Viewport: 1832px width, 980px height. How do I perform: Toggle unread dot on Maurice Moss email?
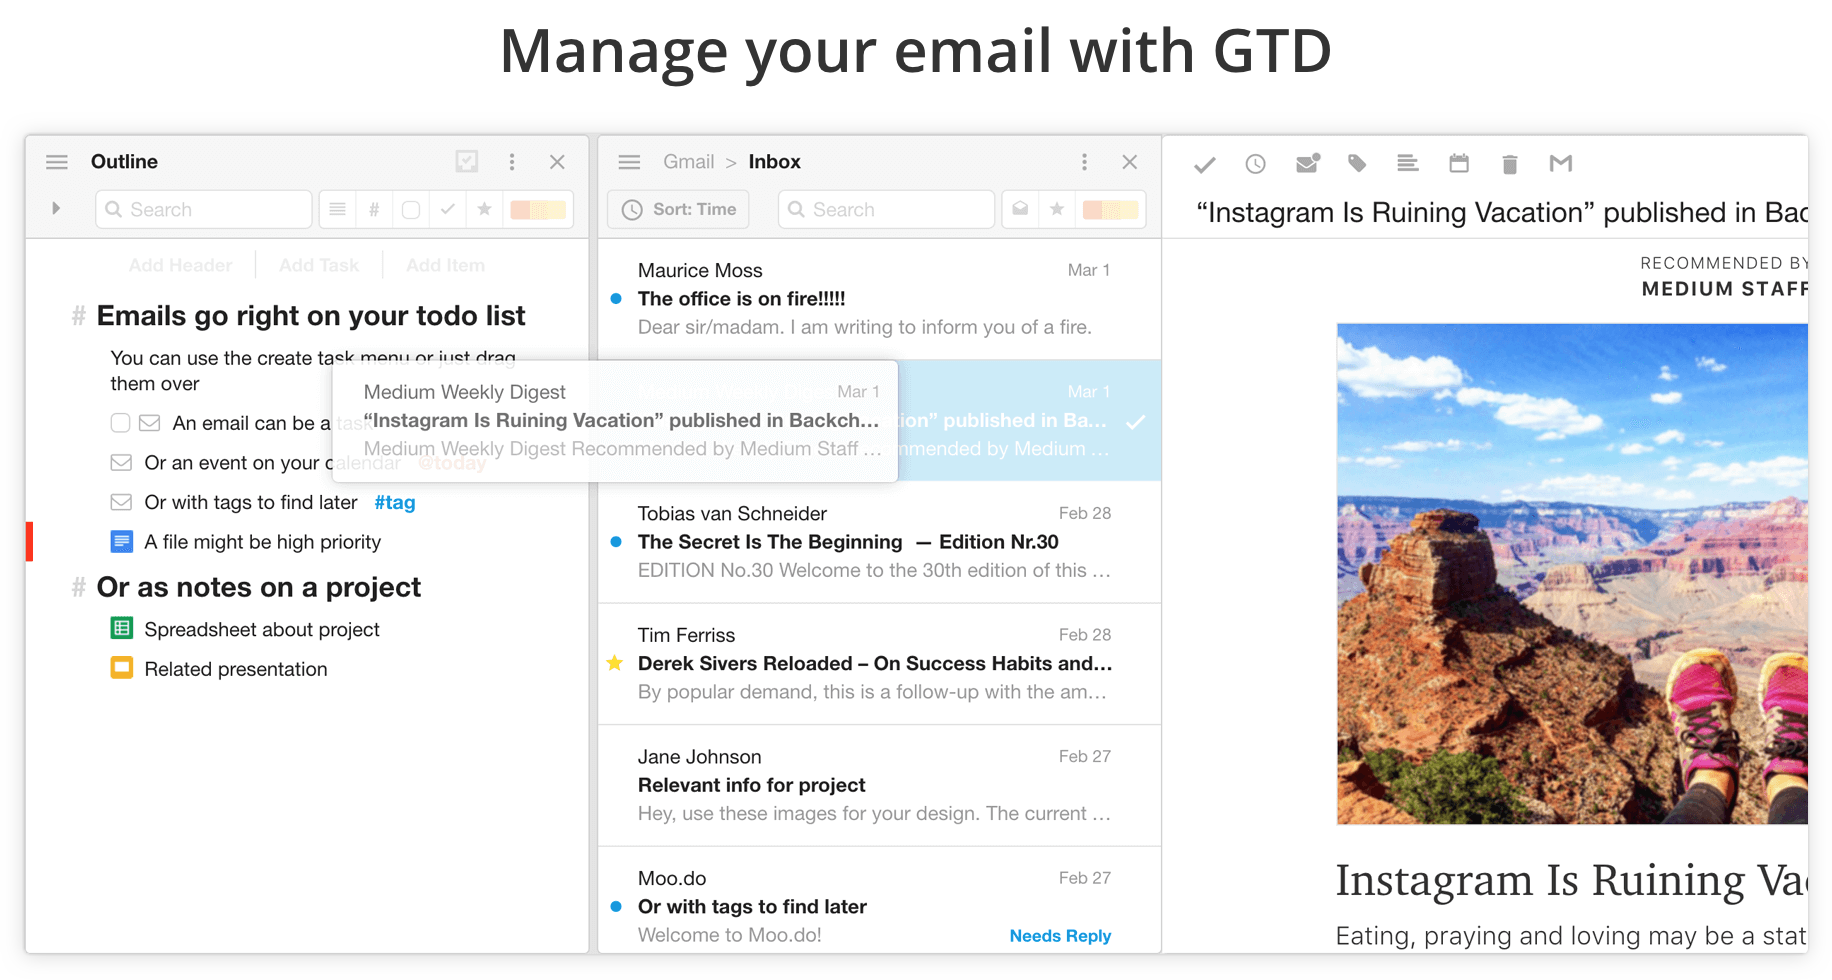tap(616, 299)
